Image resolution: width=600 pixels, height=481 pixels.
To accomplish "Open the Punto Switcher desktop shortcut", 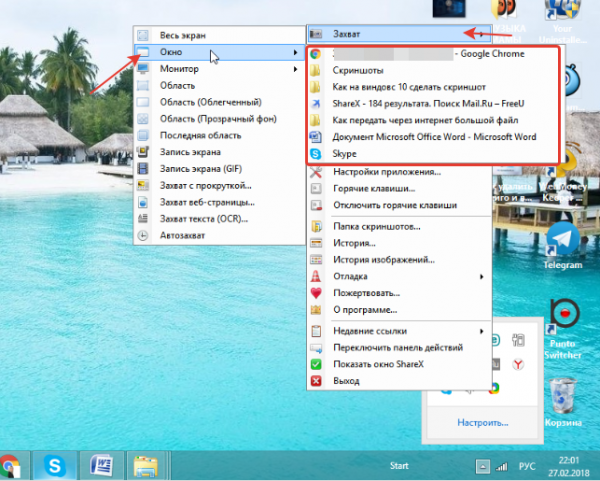I will click(562, 329).
